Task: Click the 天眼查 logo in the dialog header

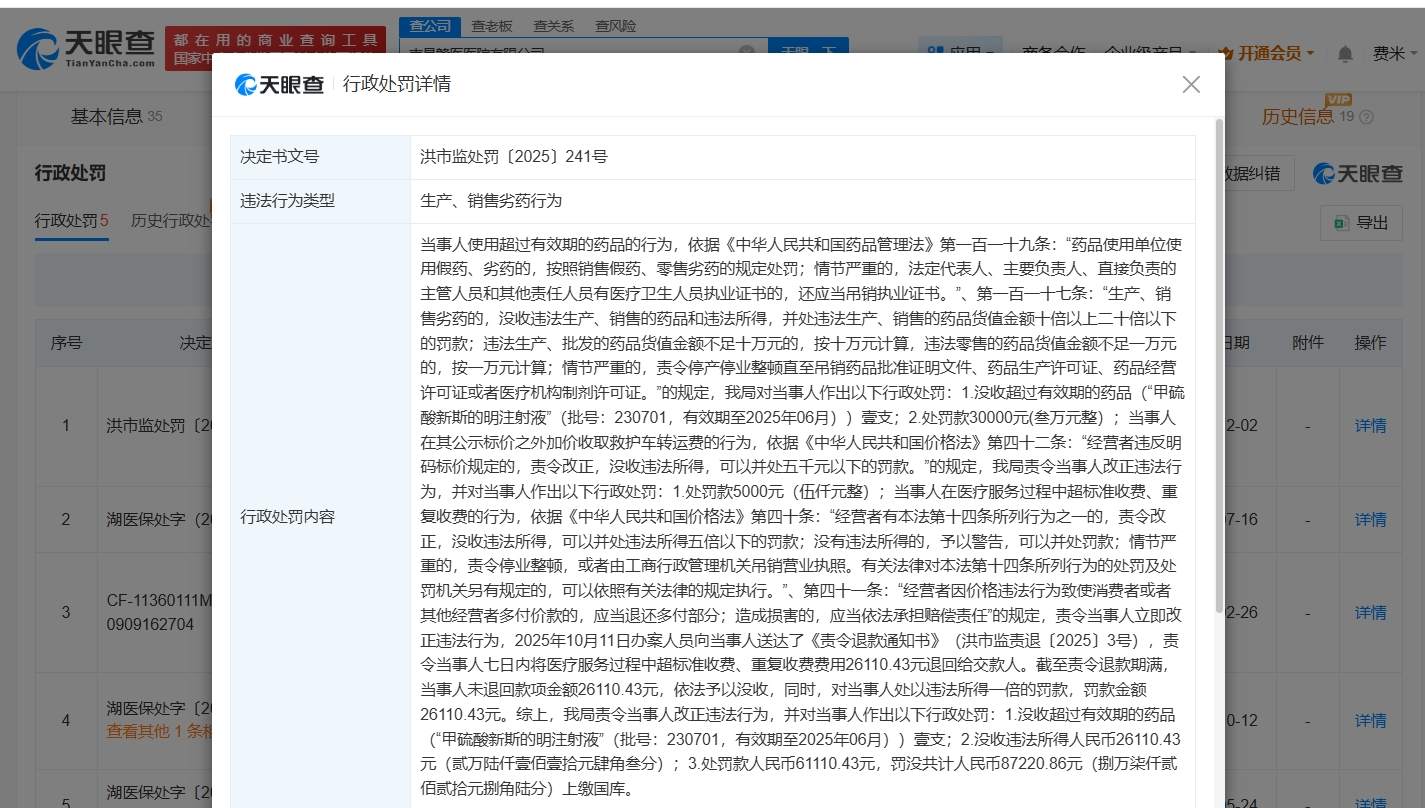Action: [x=279, y=85]
